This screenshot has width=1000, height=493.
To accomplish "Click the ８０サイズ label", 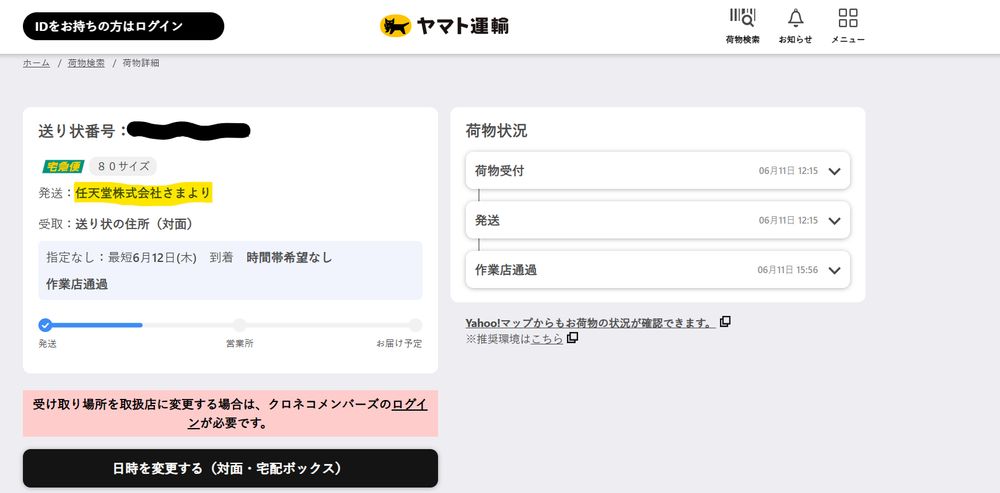I will (x=123, y=166).
